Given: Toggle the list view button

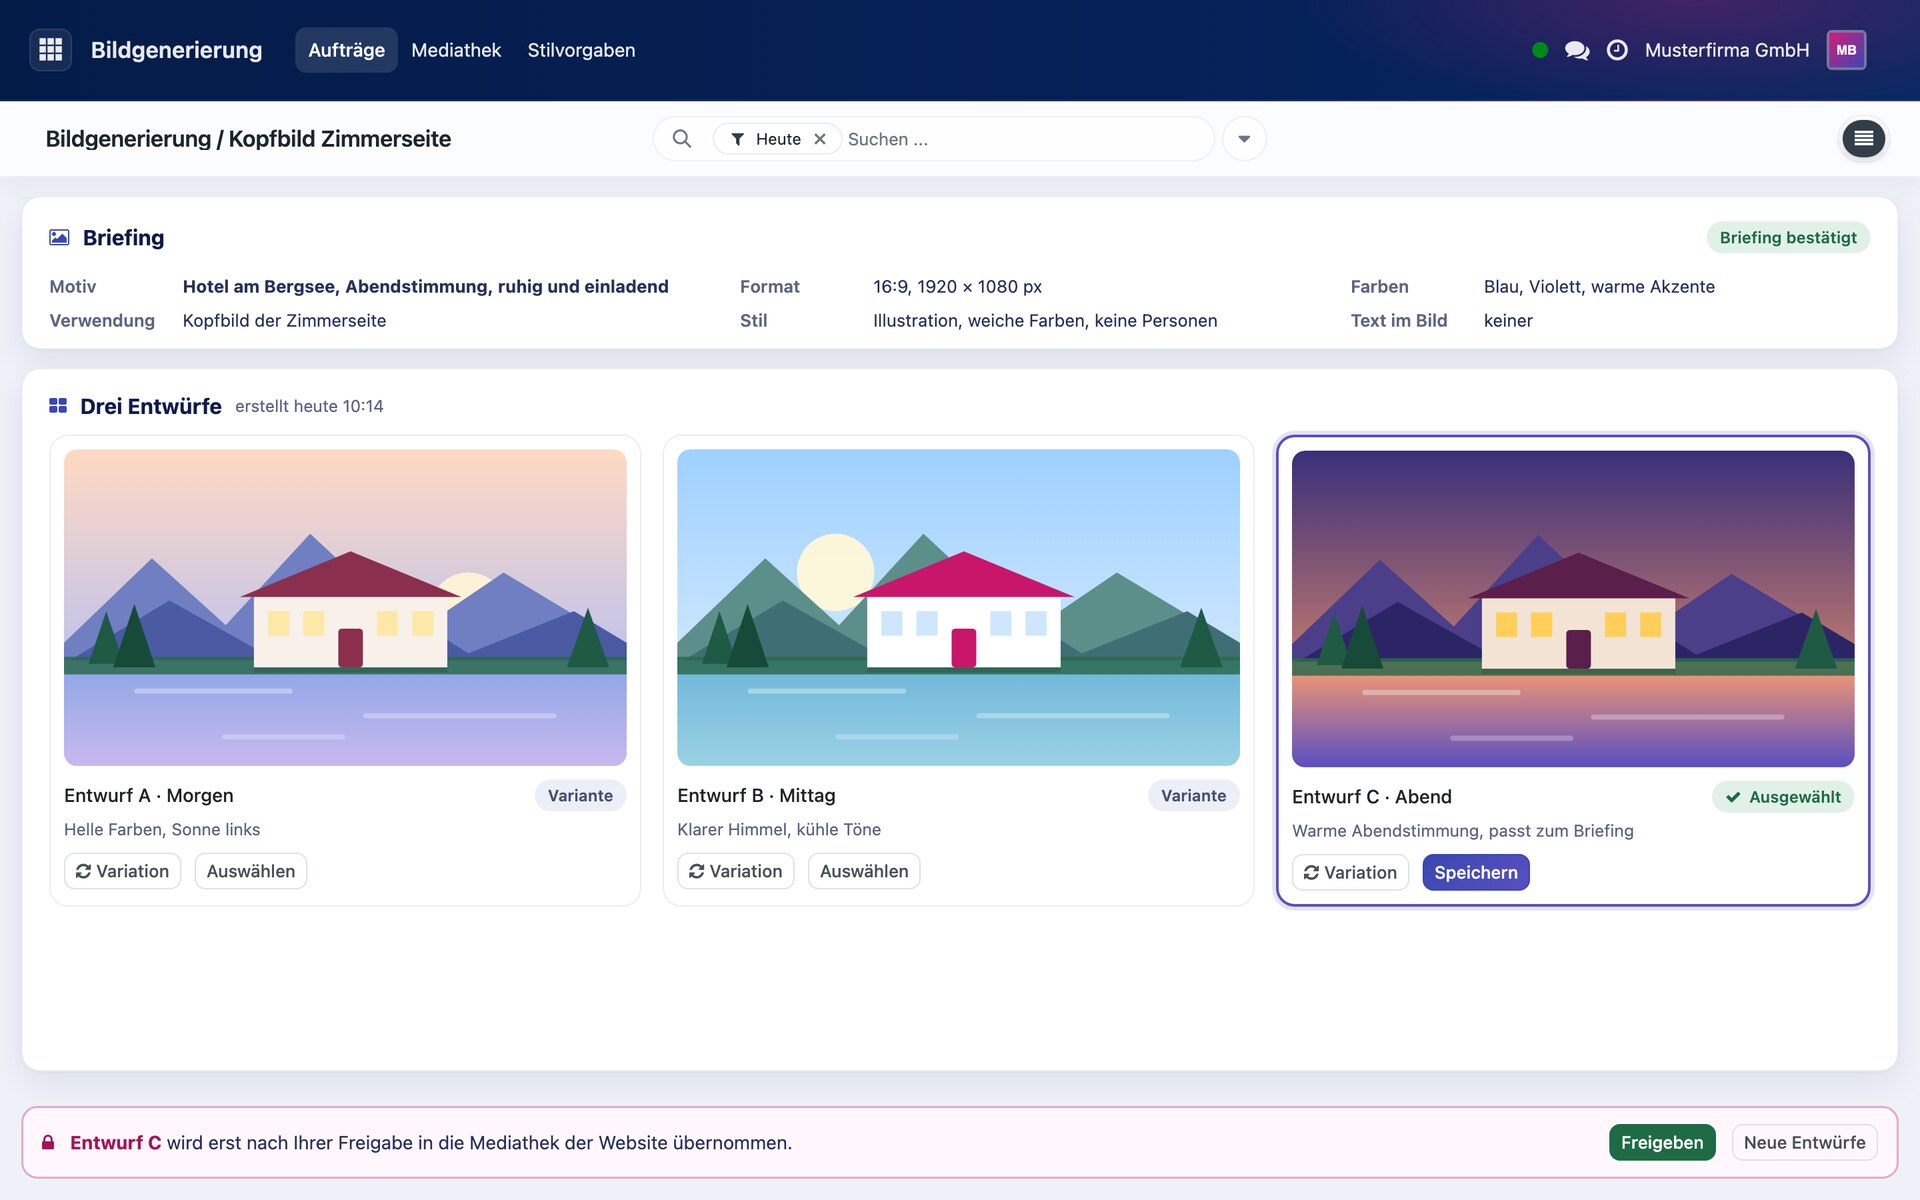Looking at the screenshot, I should click(1864, 139).
